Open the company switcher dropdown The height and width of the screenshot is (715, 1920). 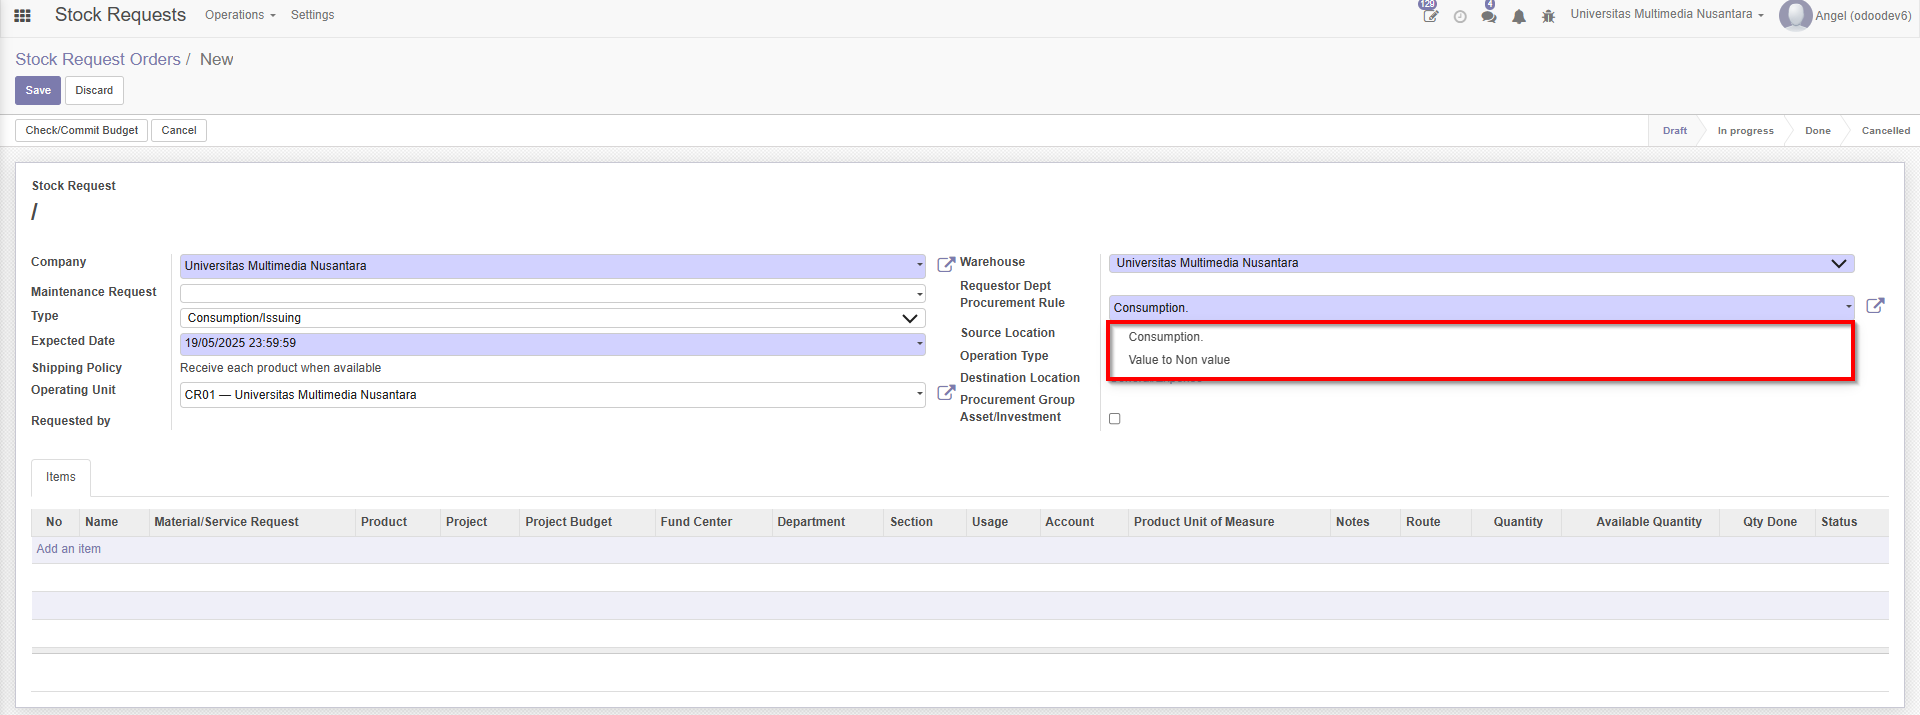coord(1667,14)
